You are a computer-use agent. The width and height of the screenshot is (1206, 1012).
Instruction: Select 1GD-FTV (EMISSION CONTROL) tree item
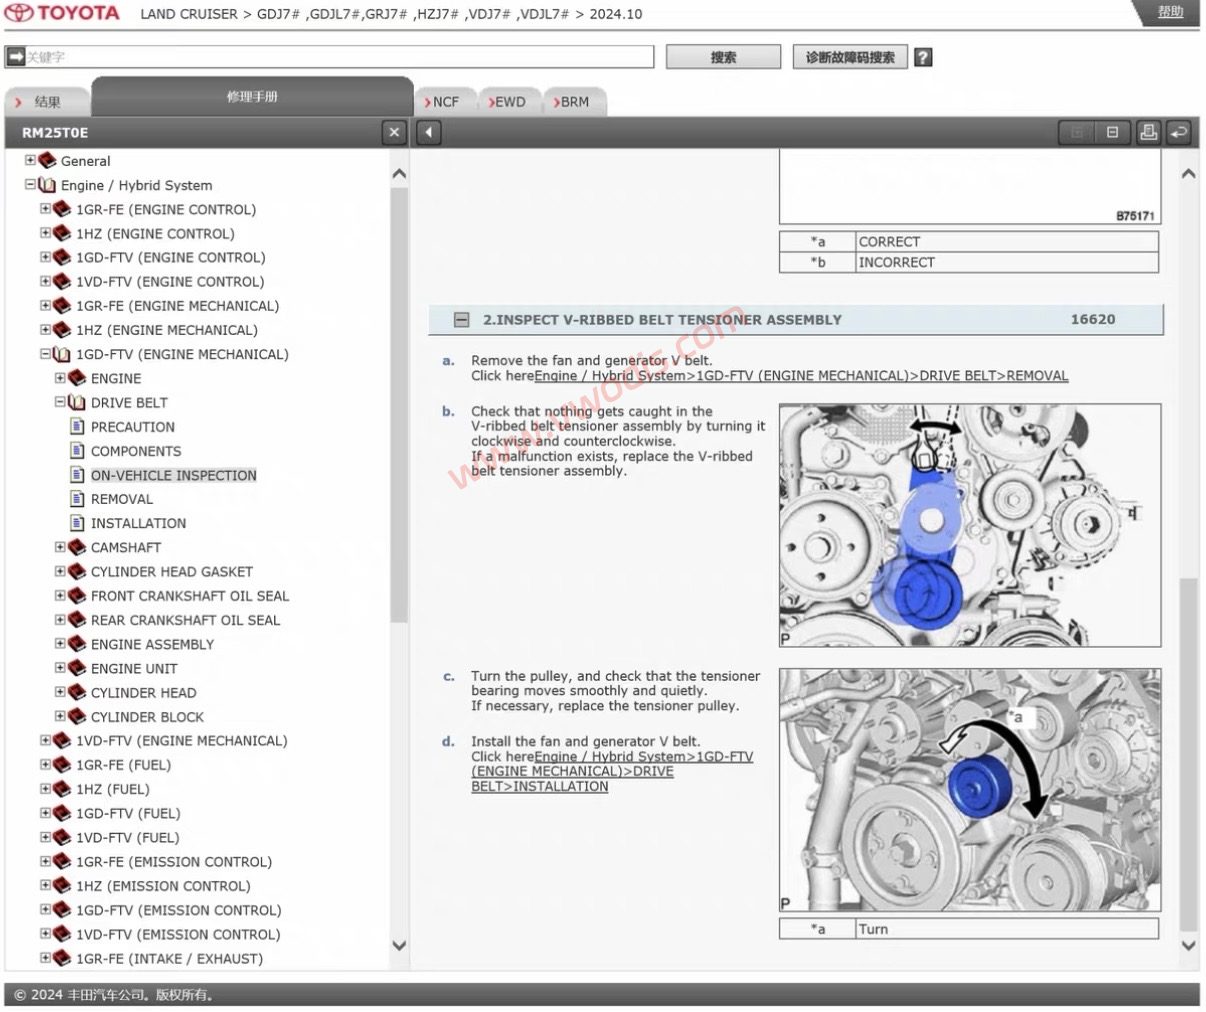[x=179, y=910]
